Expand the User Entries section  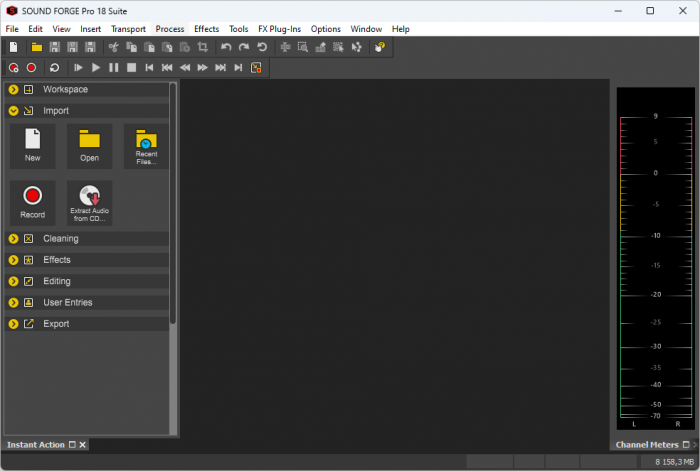click(14, 302)
